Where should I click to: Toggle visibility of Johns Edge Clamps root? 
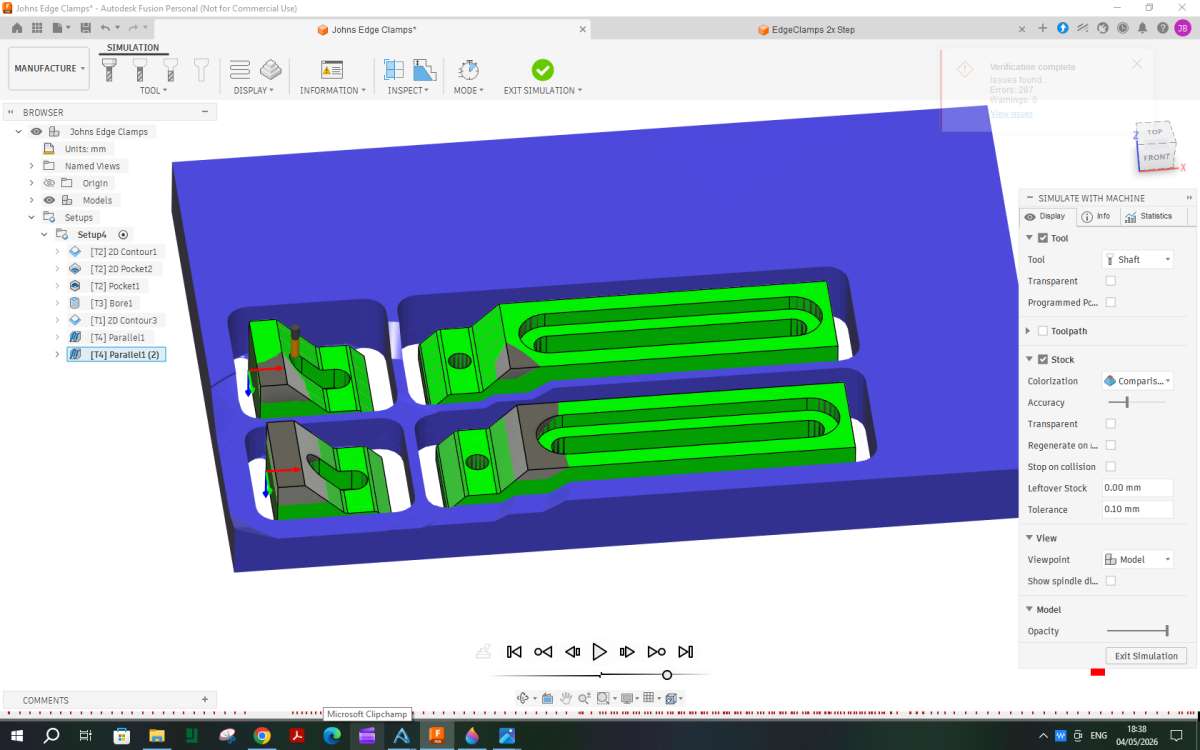(36, 131)
